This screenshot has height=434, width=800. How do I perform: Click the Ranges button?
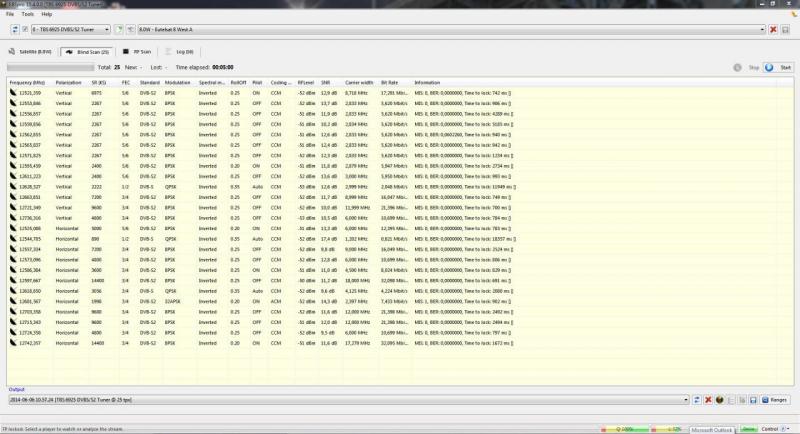click(x=775, y=399)
